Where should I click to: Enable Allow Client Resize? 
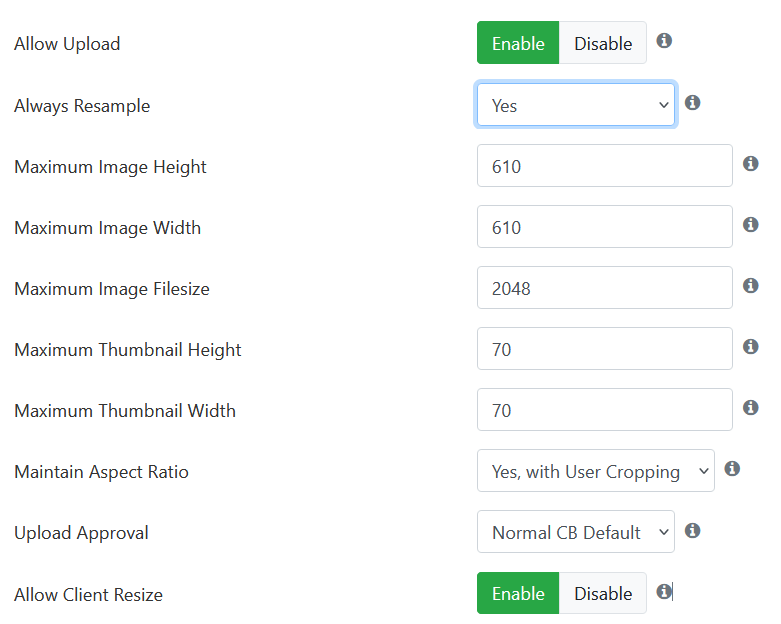518,593
